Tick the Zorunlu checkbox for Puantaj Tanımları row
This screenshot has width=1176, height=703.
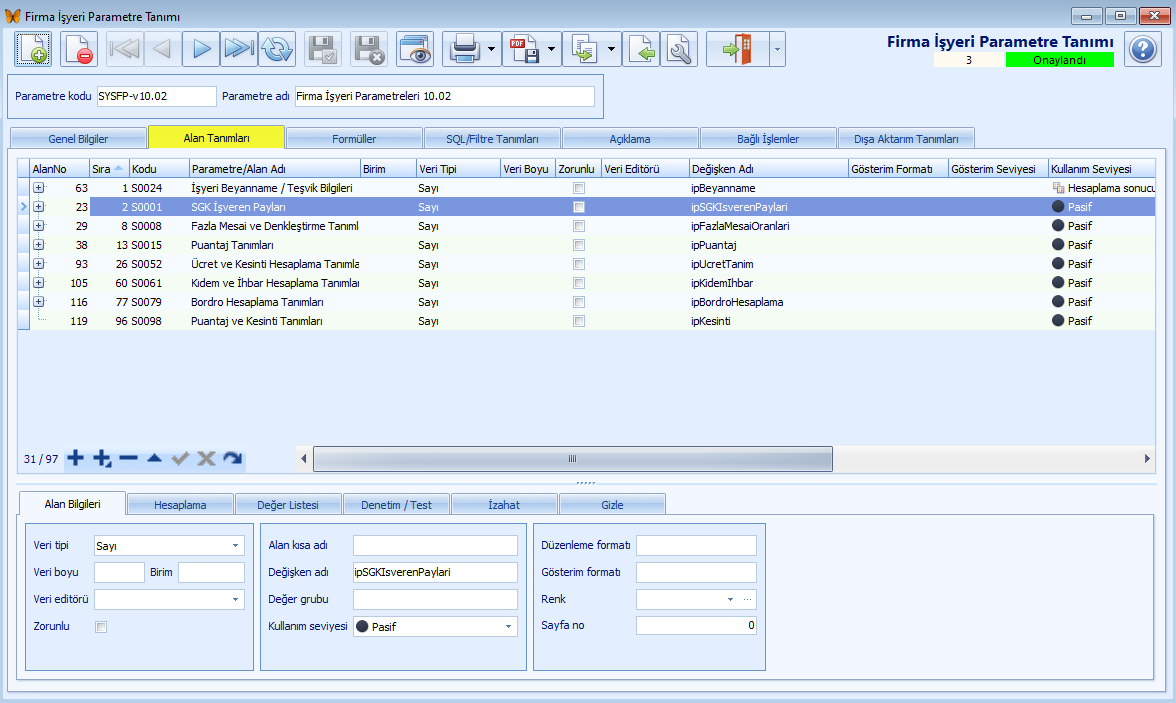coord(579,245)
